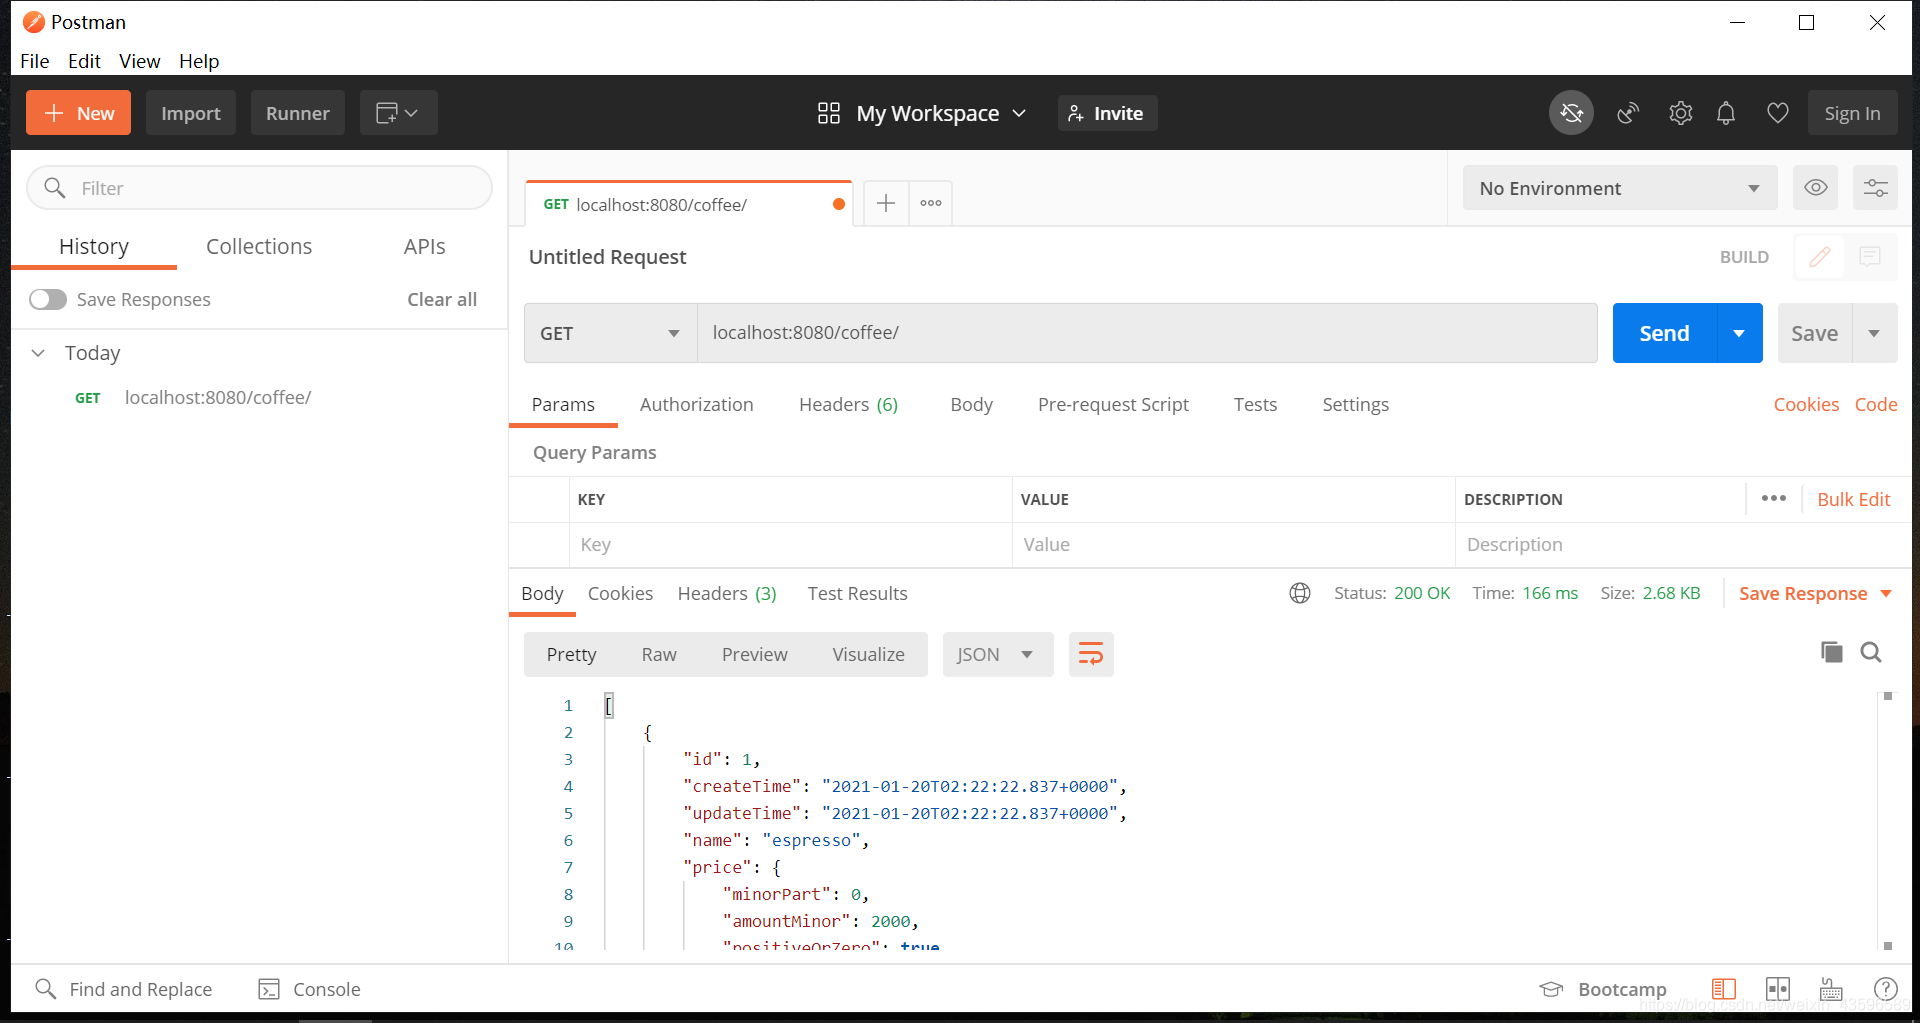The height and width of the screenshot is (1023, 1920).
Task: Open the My Workspace dropdown
Action: tap(921, 113)
